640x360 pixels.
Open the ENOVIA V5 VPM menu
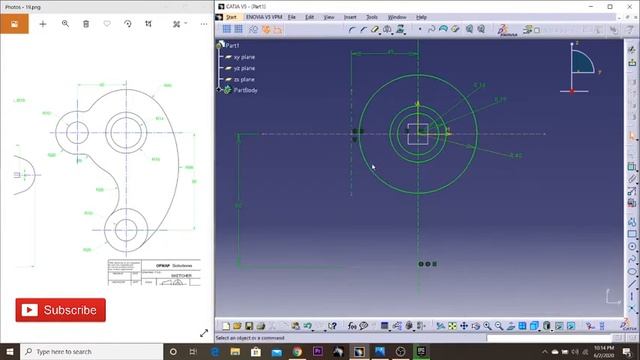click(264, 17)
